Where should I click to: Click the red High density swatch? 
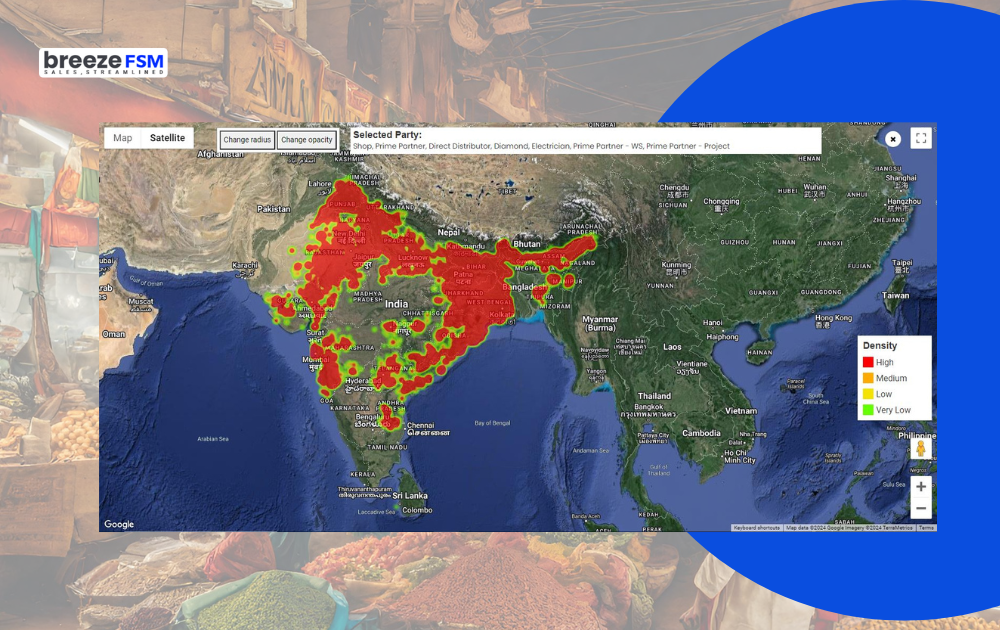[x=868, y=362]
